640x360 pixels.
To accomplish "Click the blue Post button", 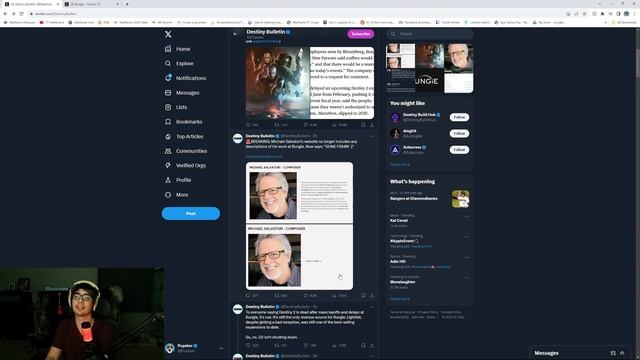I will 191,213.
